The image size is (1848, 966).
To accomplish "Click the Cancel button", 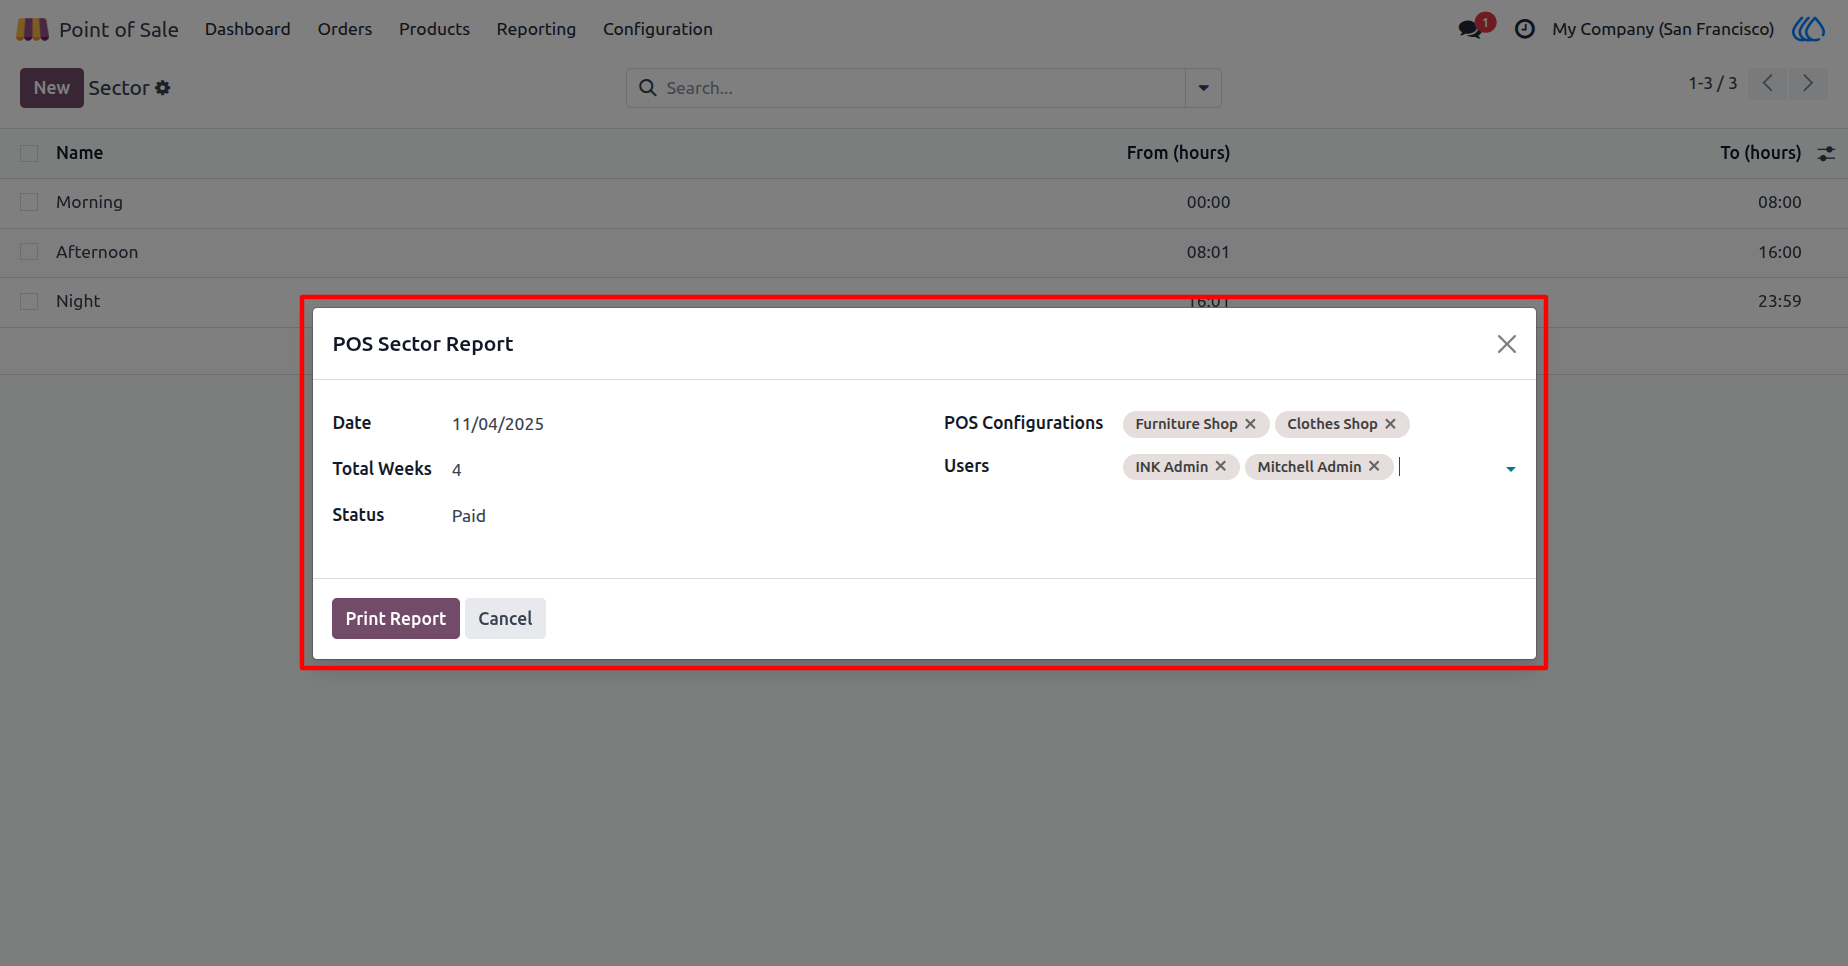I will pyautogui.click(x=505, y=619).
